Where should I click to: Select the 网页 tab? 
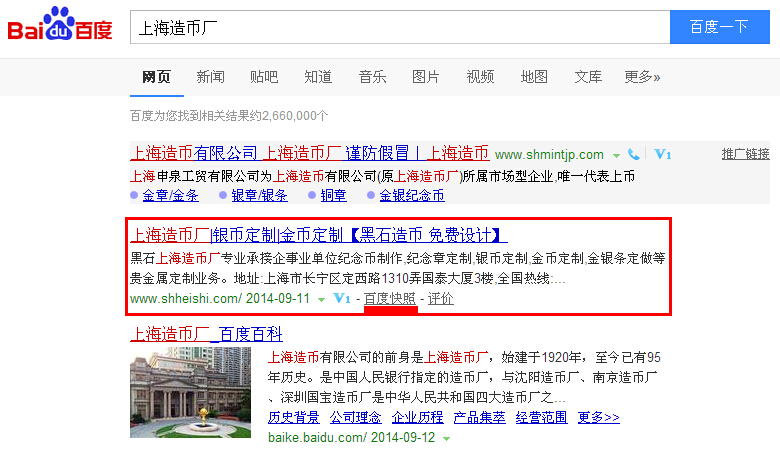point(157,77)
